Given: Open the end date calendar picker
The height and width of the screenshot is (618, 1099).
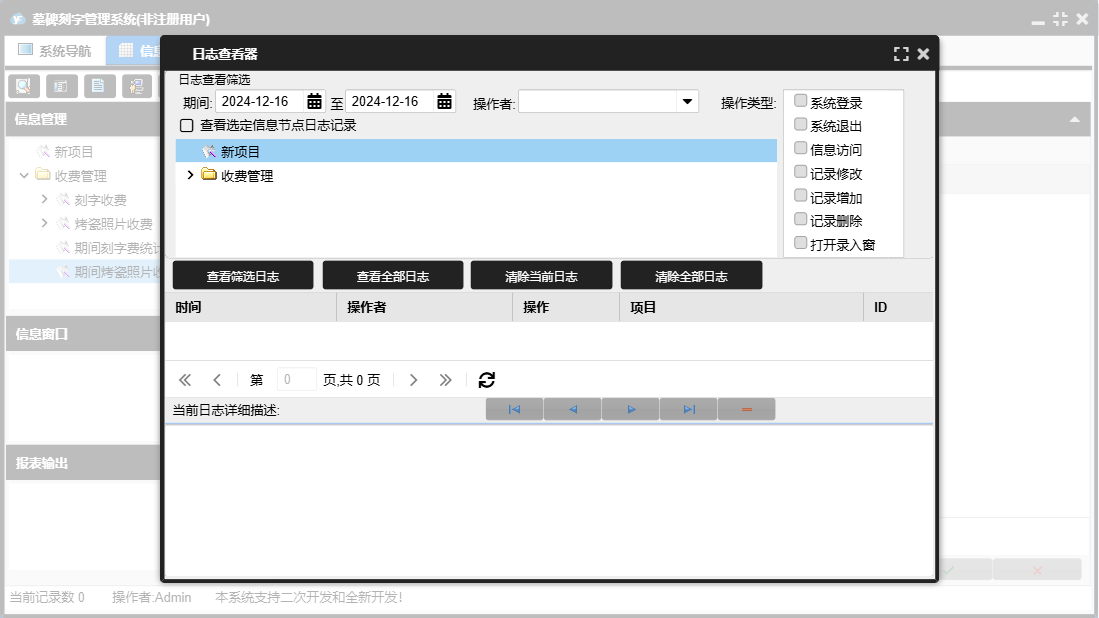Looking at the screenshot, I should (444, 102).
